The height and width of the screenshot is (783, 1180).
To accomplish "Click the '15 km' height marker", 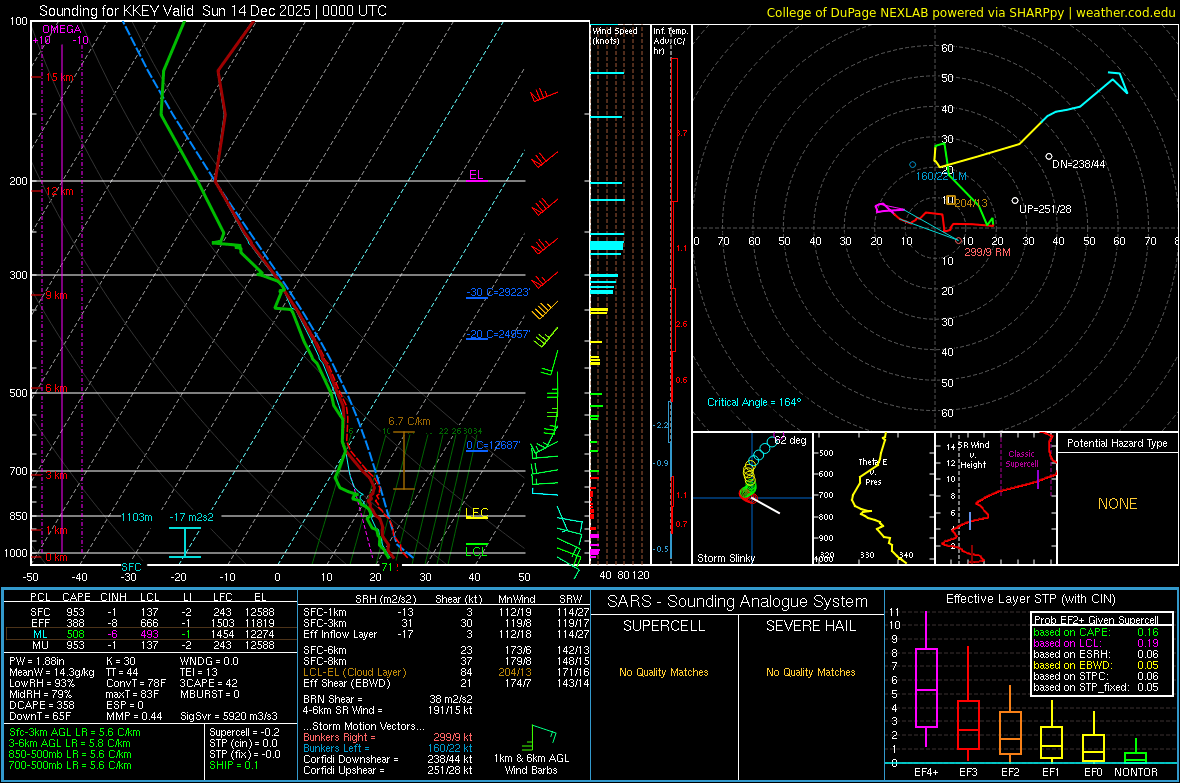I will pos(59,78).
